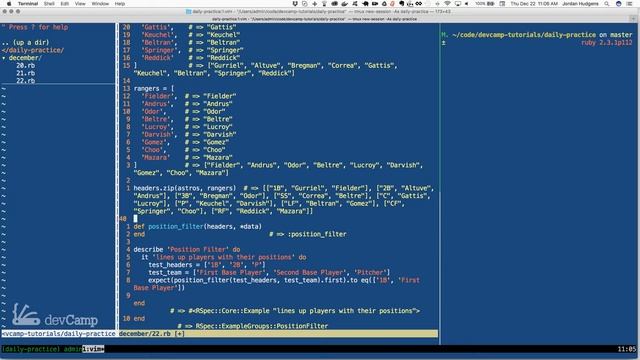This screenshot has height=360, width=640.
Task: Click the 'Andrus' string entry
Action: click(156, 104)
